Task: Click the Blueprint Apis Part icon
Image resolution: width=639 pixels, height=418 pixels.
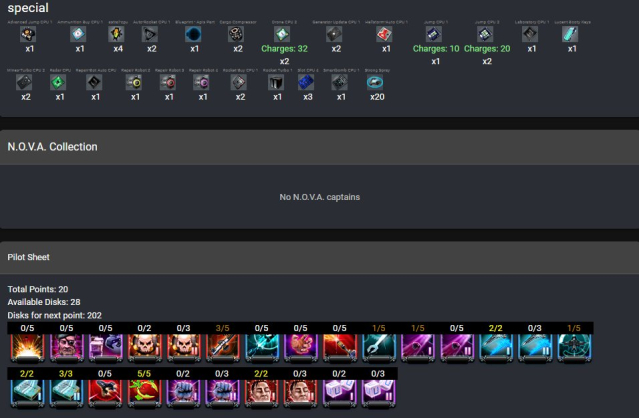Action: [x=193, y=34]
